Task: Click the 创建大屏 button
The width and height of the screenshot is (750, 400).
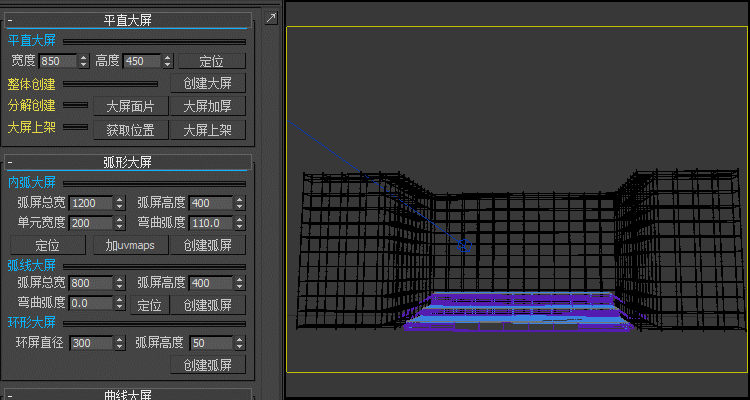Action: click(x=208, y=83)
